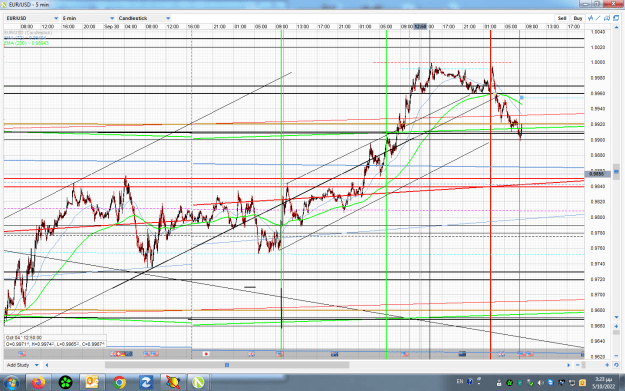Viewport: 625px width, 391px height.
Task: Click the 1.0000 price axis label
Action: (x=597, y=62)
